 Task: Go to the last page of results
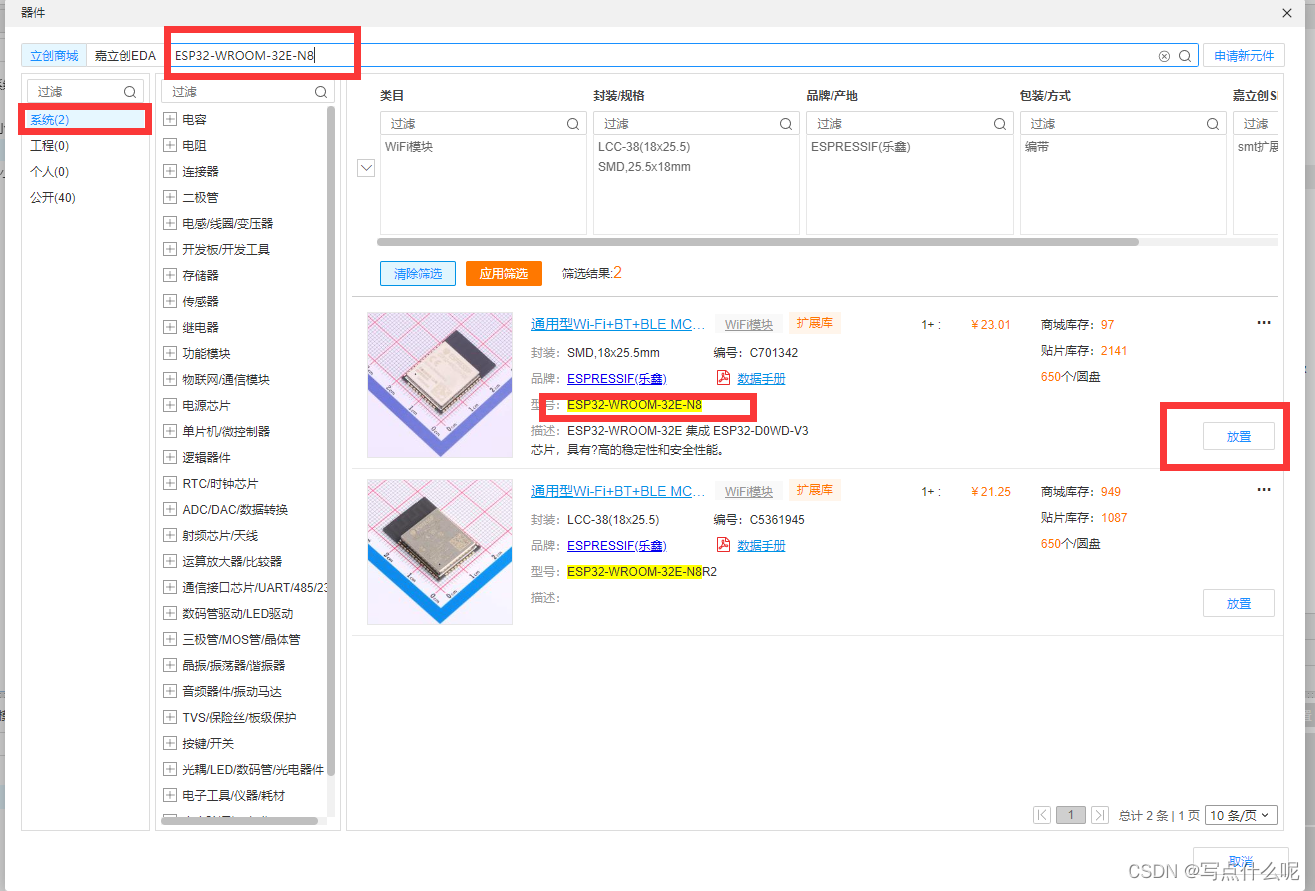1100,815
